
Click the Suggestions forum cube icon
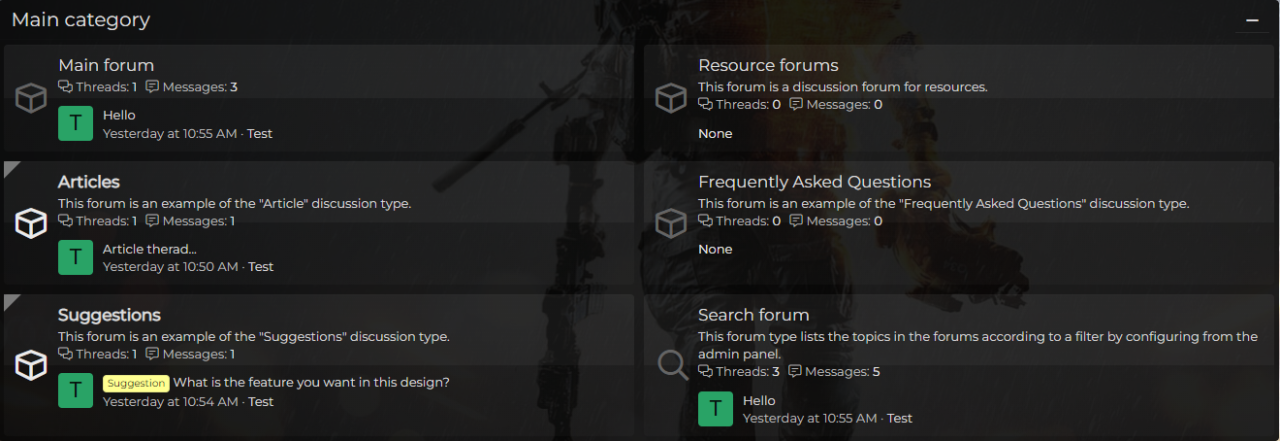(31, 365)
